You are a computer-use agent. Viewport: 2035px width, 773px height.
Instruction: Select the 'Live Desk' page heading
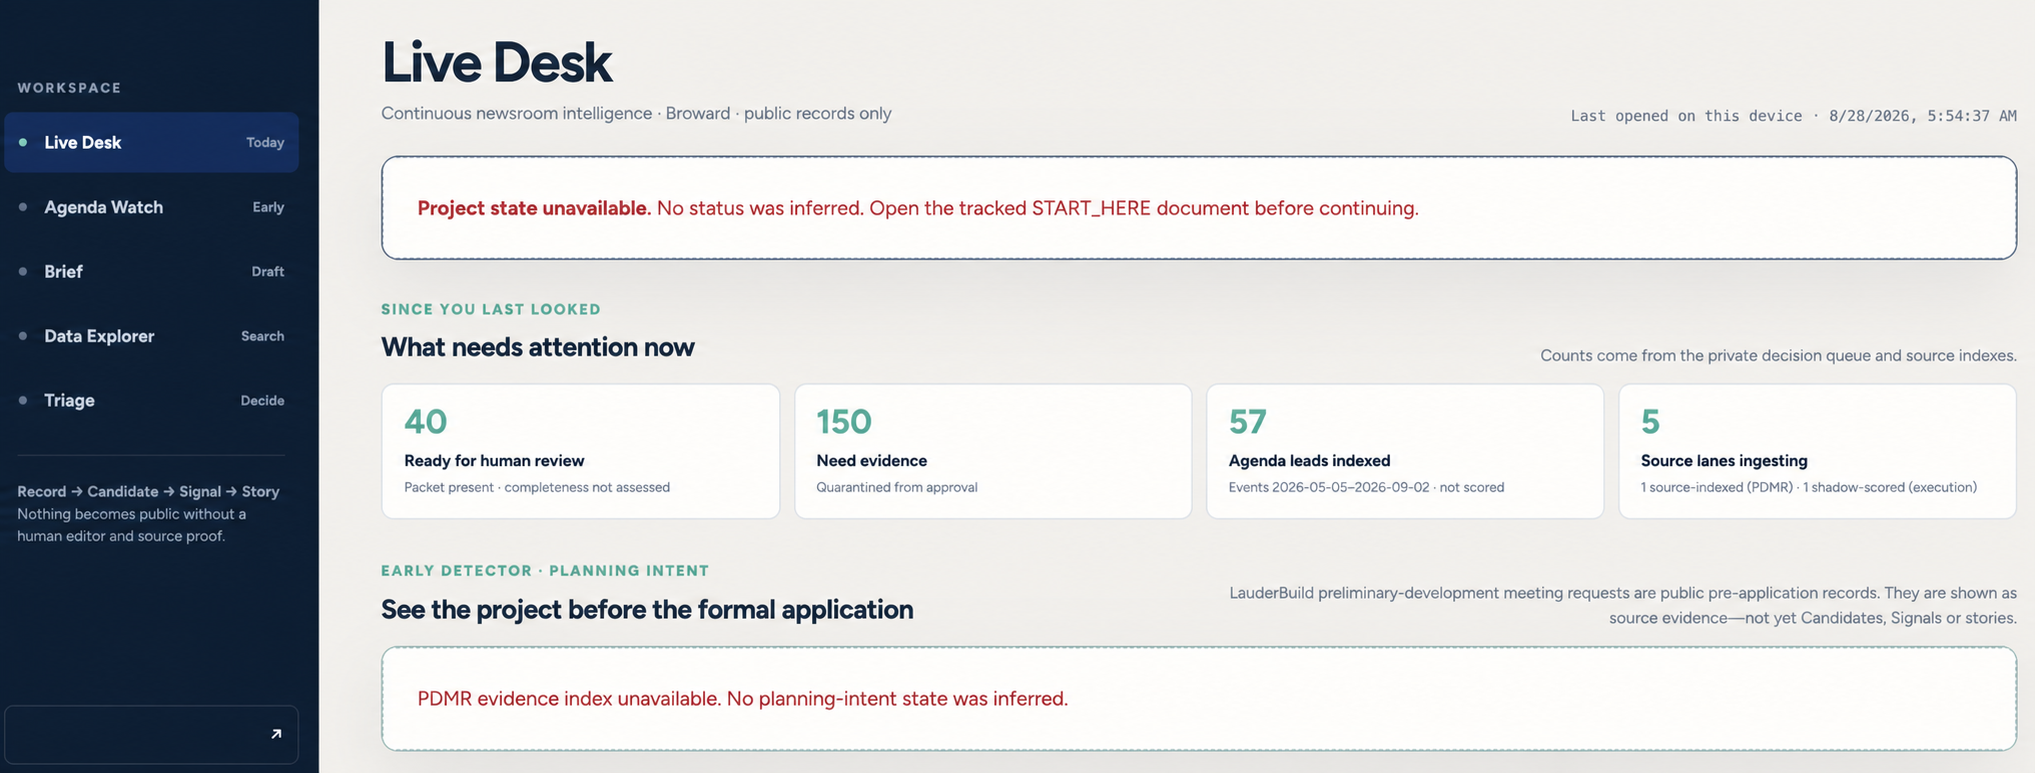496,62
